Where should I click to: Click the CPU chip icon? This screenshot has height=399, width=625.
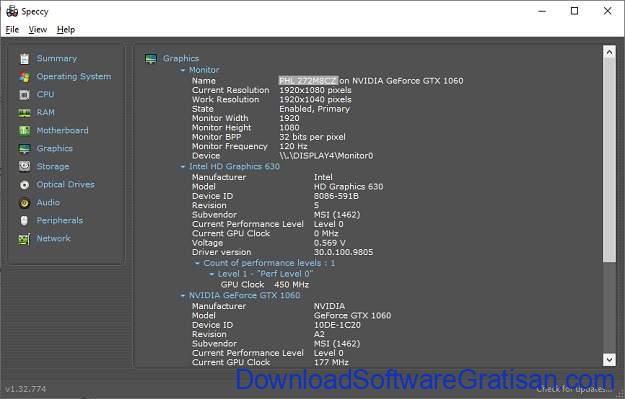[x=24, y=95]
